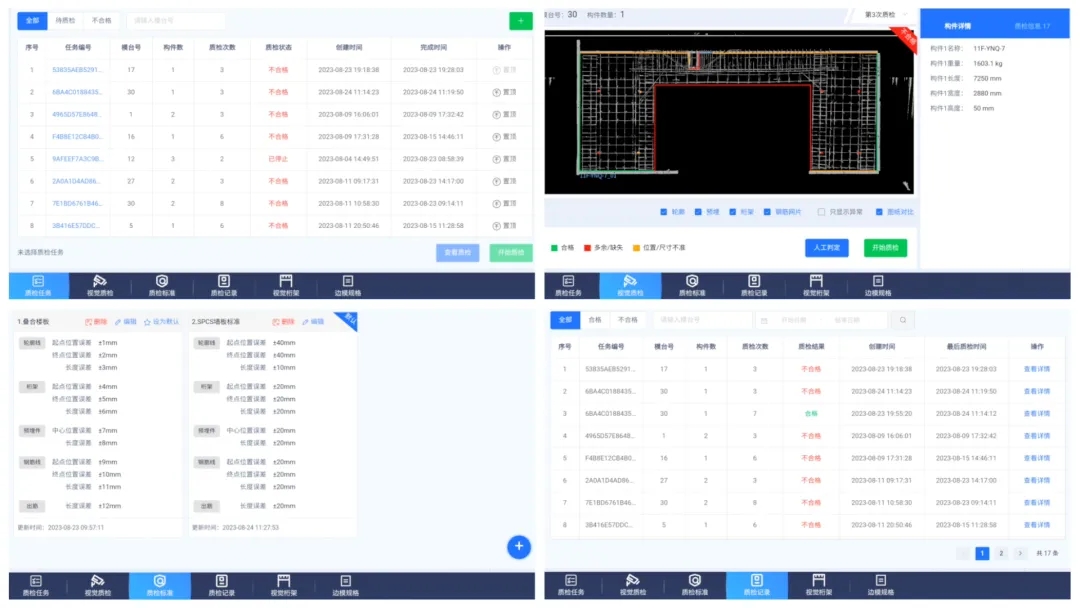Switch to the 待质检 filter tab
The image size is (1080, 608).
[65, 20]
